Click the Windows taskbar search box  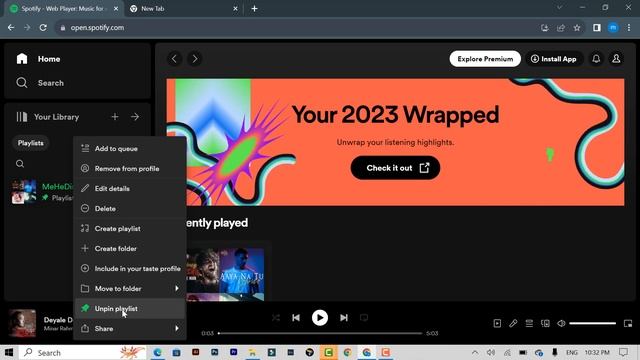[x=82, y=352]
